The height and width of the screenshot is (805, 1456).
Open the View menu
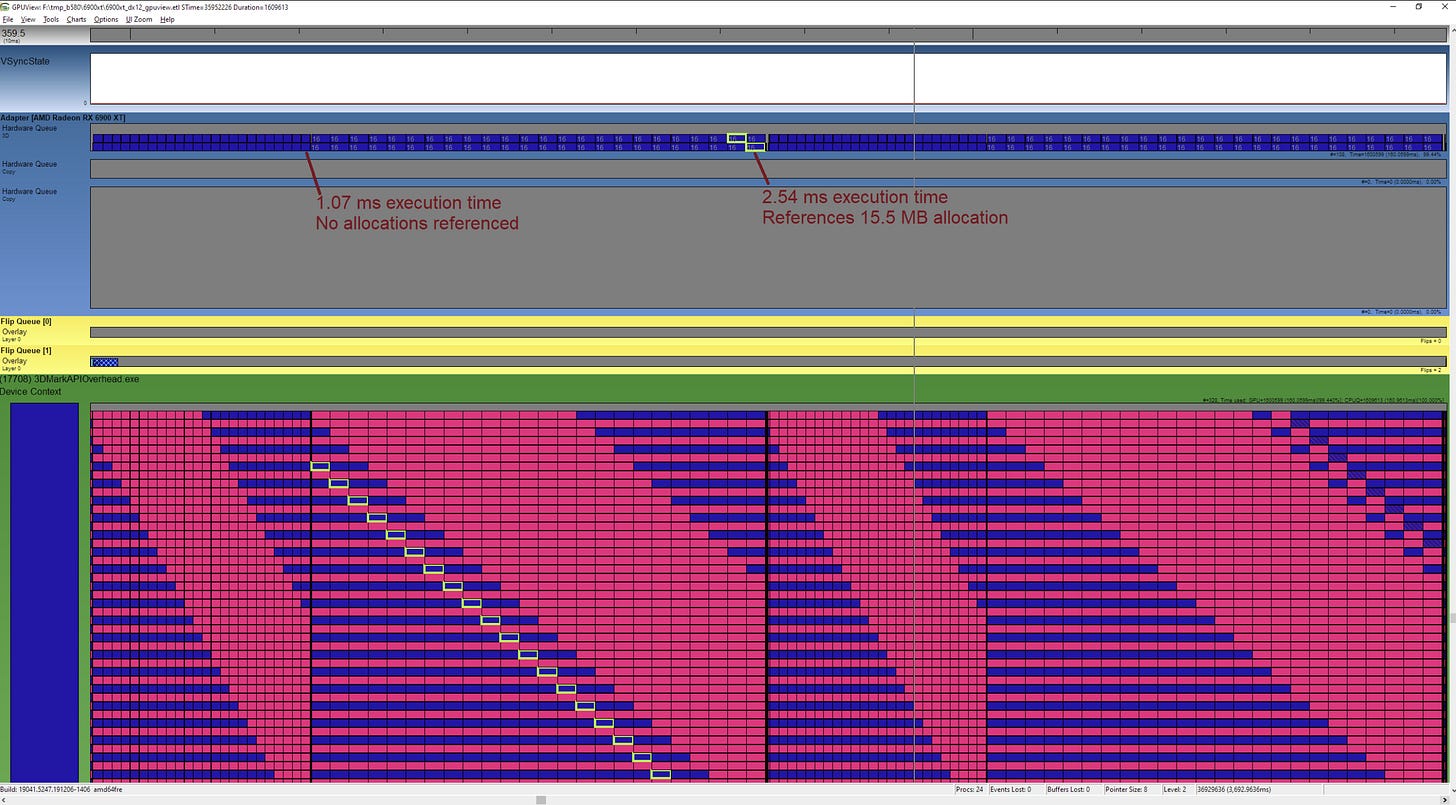[x=28, y=19]
